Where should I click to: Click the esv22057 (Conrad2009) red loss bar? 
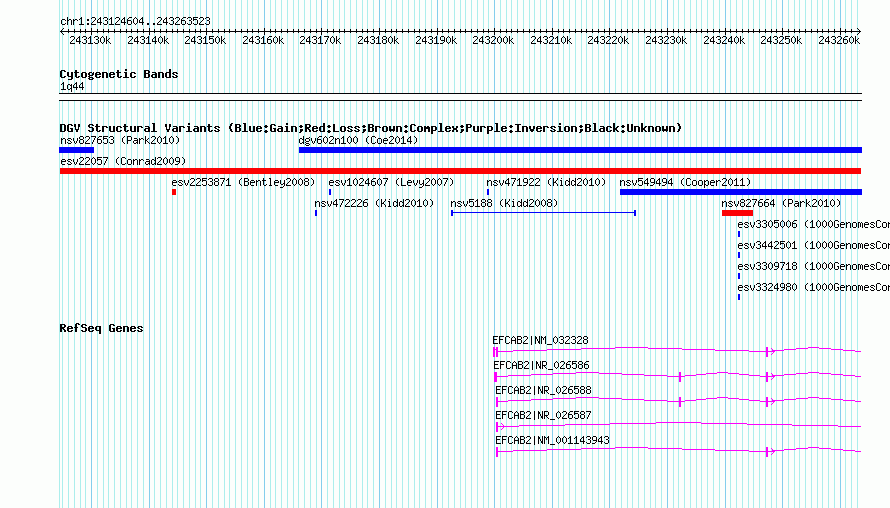(460, 171)
